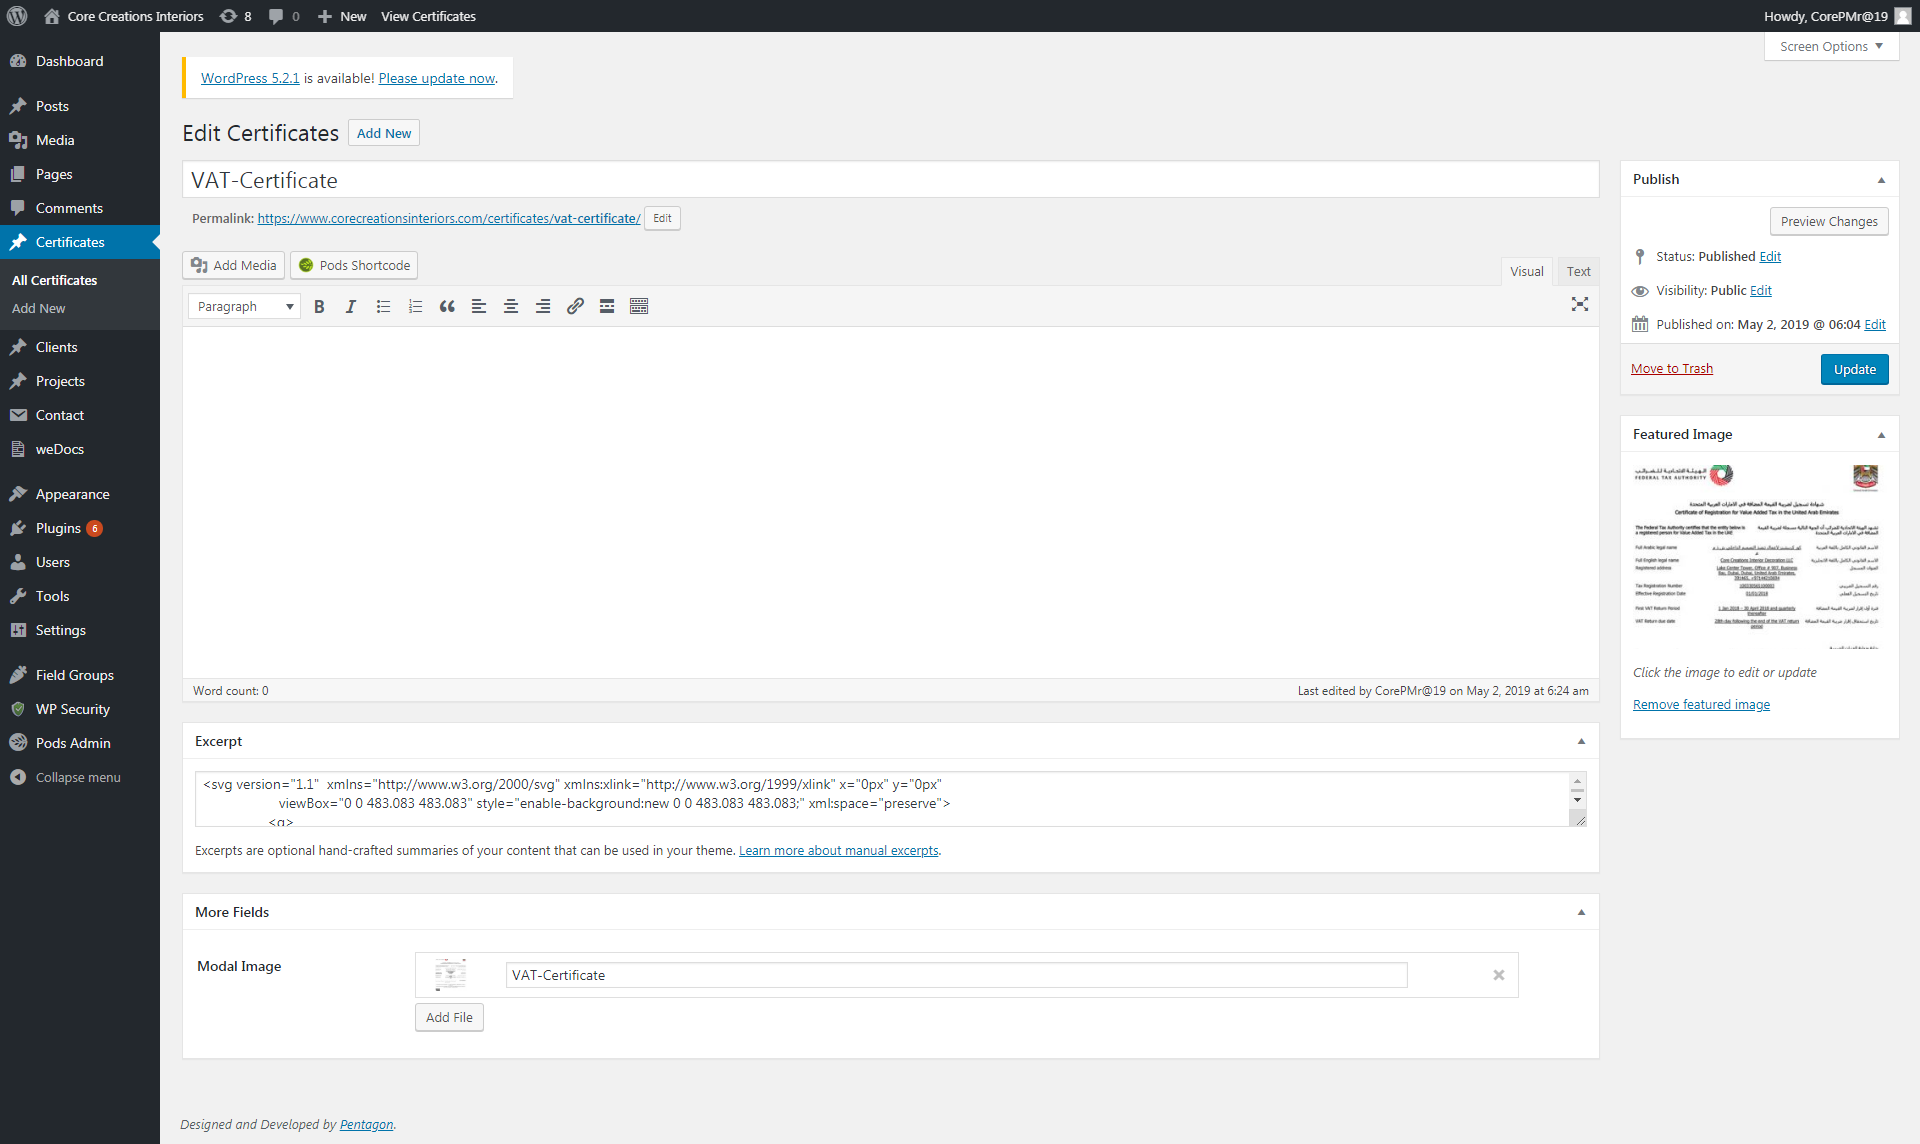Open the Plugins menu in sidebar
Viewport: 1920px width, 1144px height.
coord(58,528)
